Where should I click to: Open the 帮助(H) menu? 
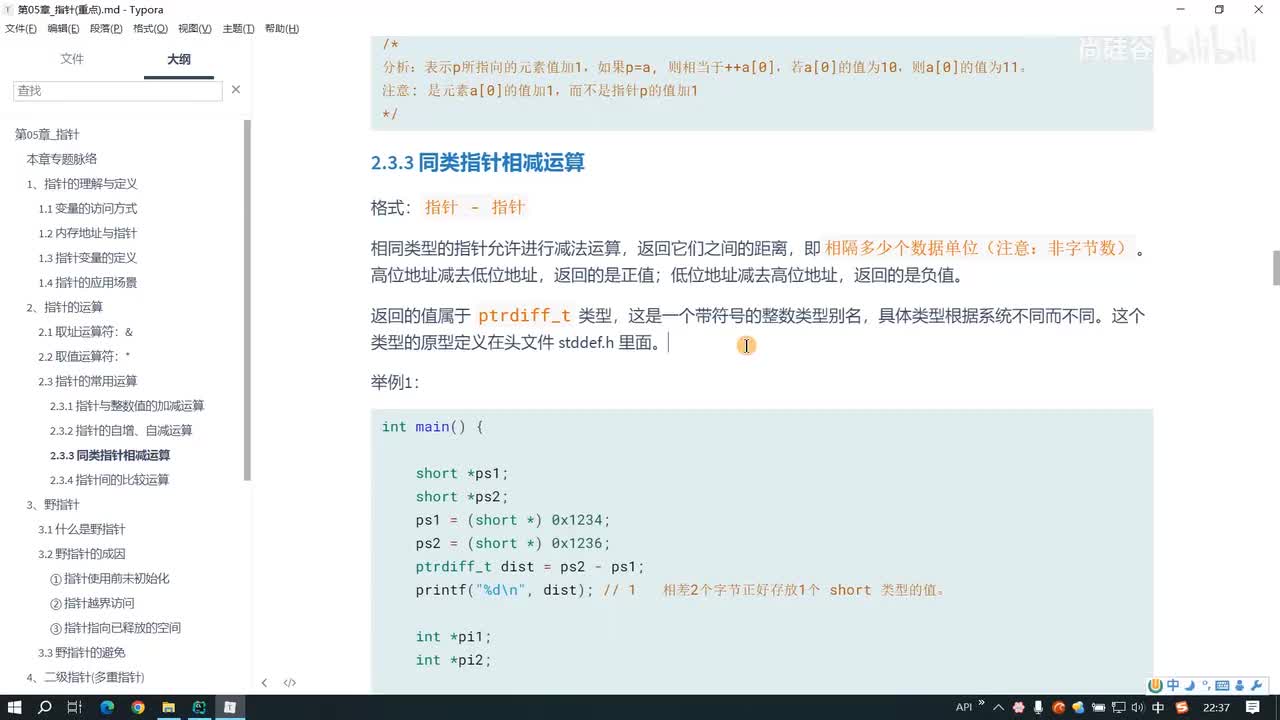point(282,29)
